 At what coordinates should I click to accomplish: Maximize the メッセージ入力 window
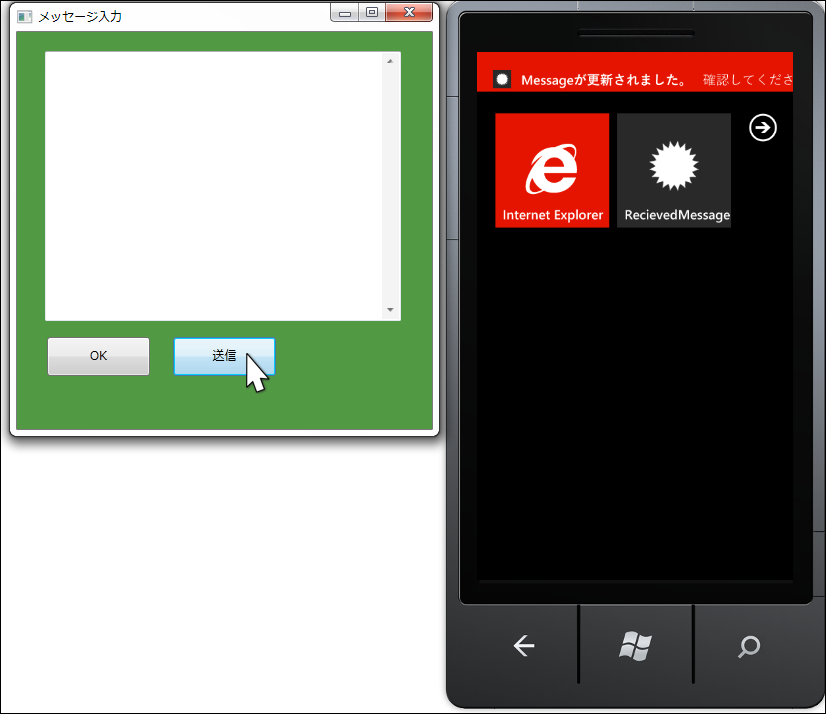(x=372, y=13)
